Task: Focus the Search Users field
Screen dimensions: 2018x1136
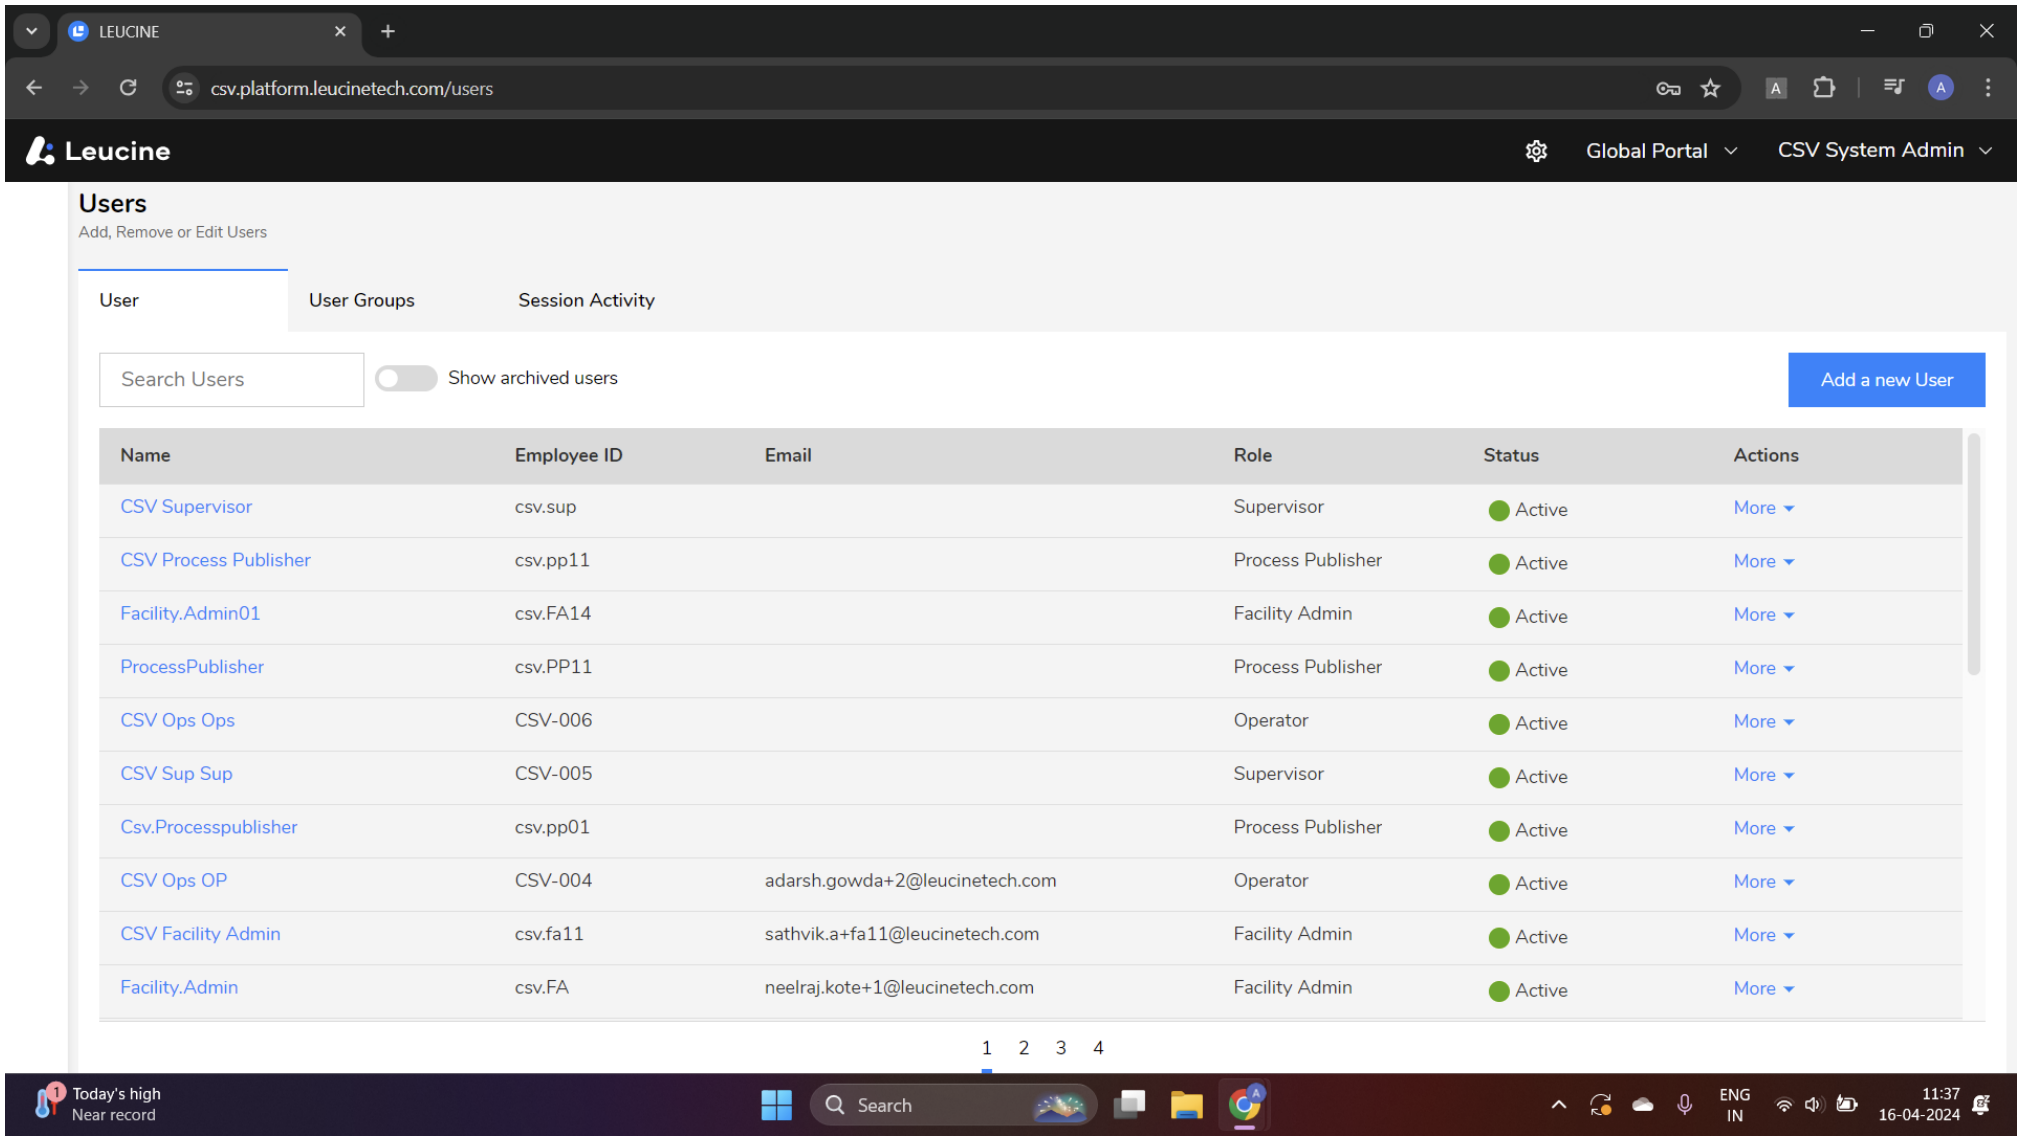Action: [x=231, y=380]
